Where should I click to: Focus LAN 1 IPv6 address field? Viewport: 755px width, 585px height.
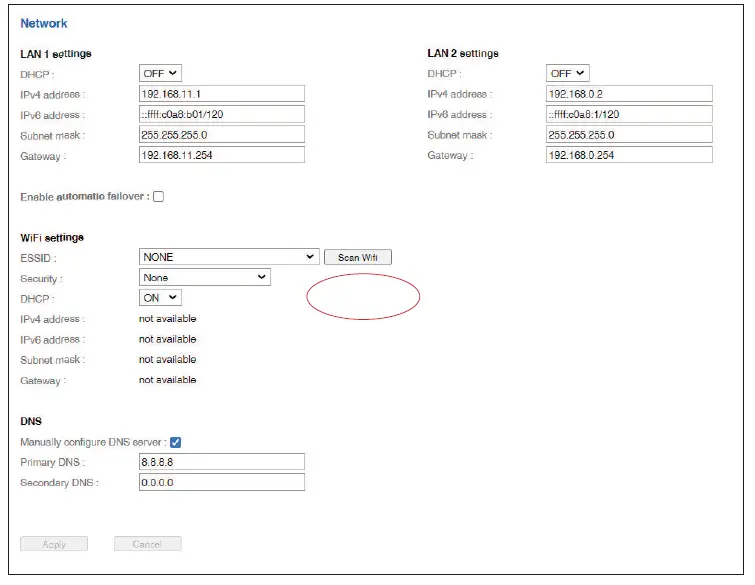click(x=222, y=114)
